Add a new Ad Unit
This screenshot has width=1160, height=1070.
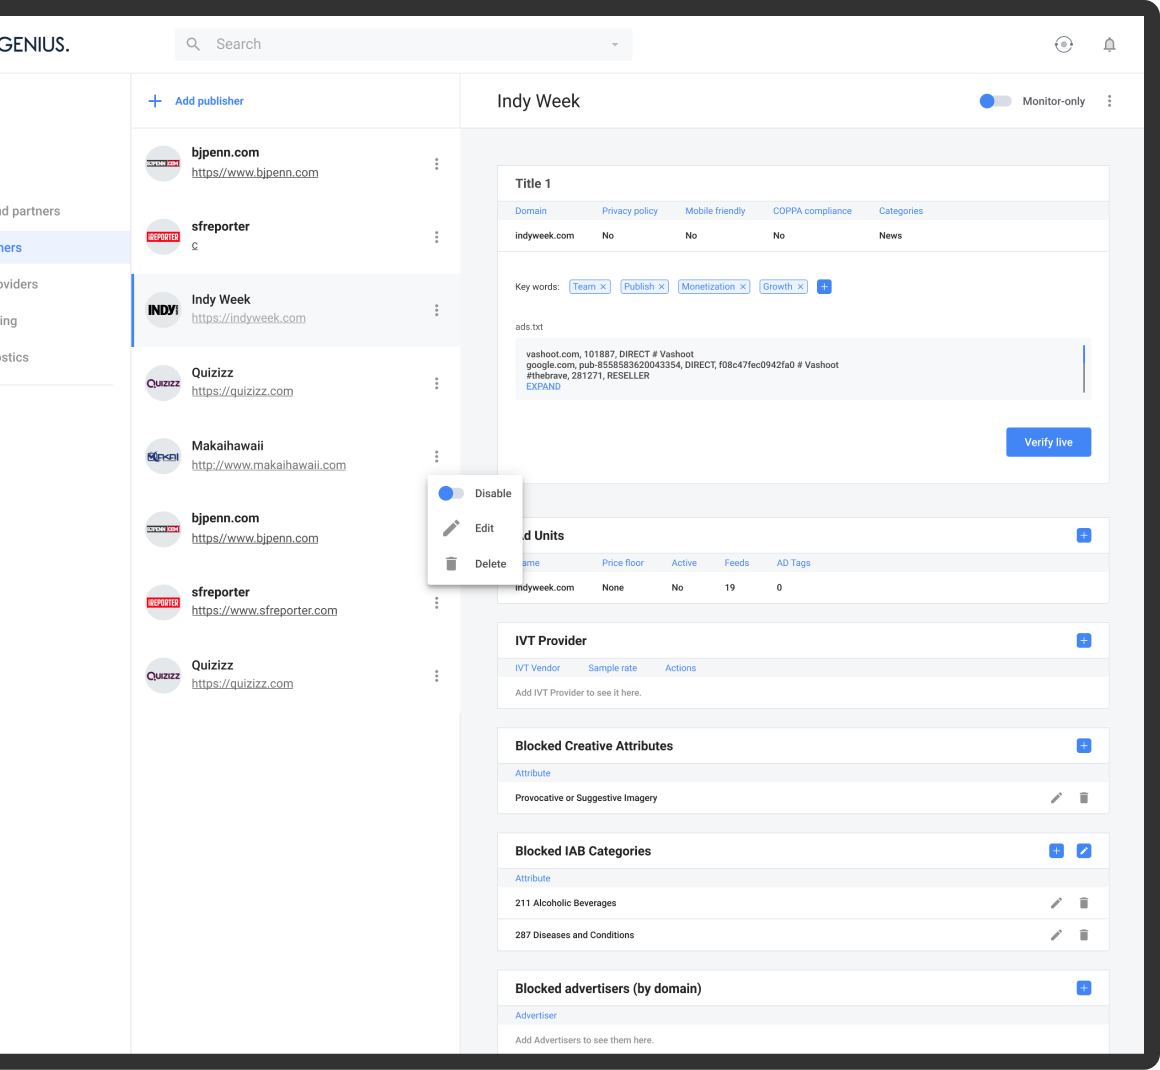point(1084,536)
